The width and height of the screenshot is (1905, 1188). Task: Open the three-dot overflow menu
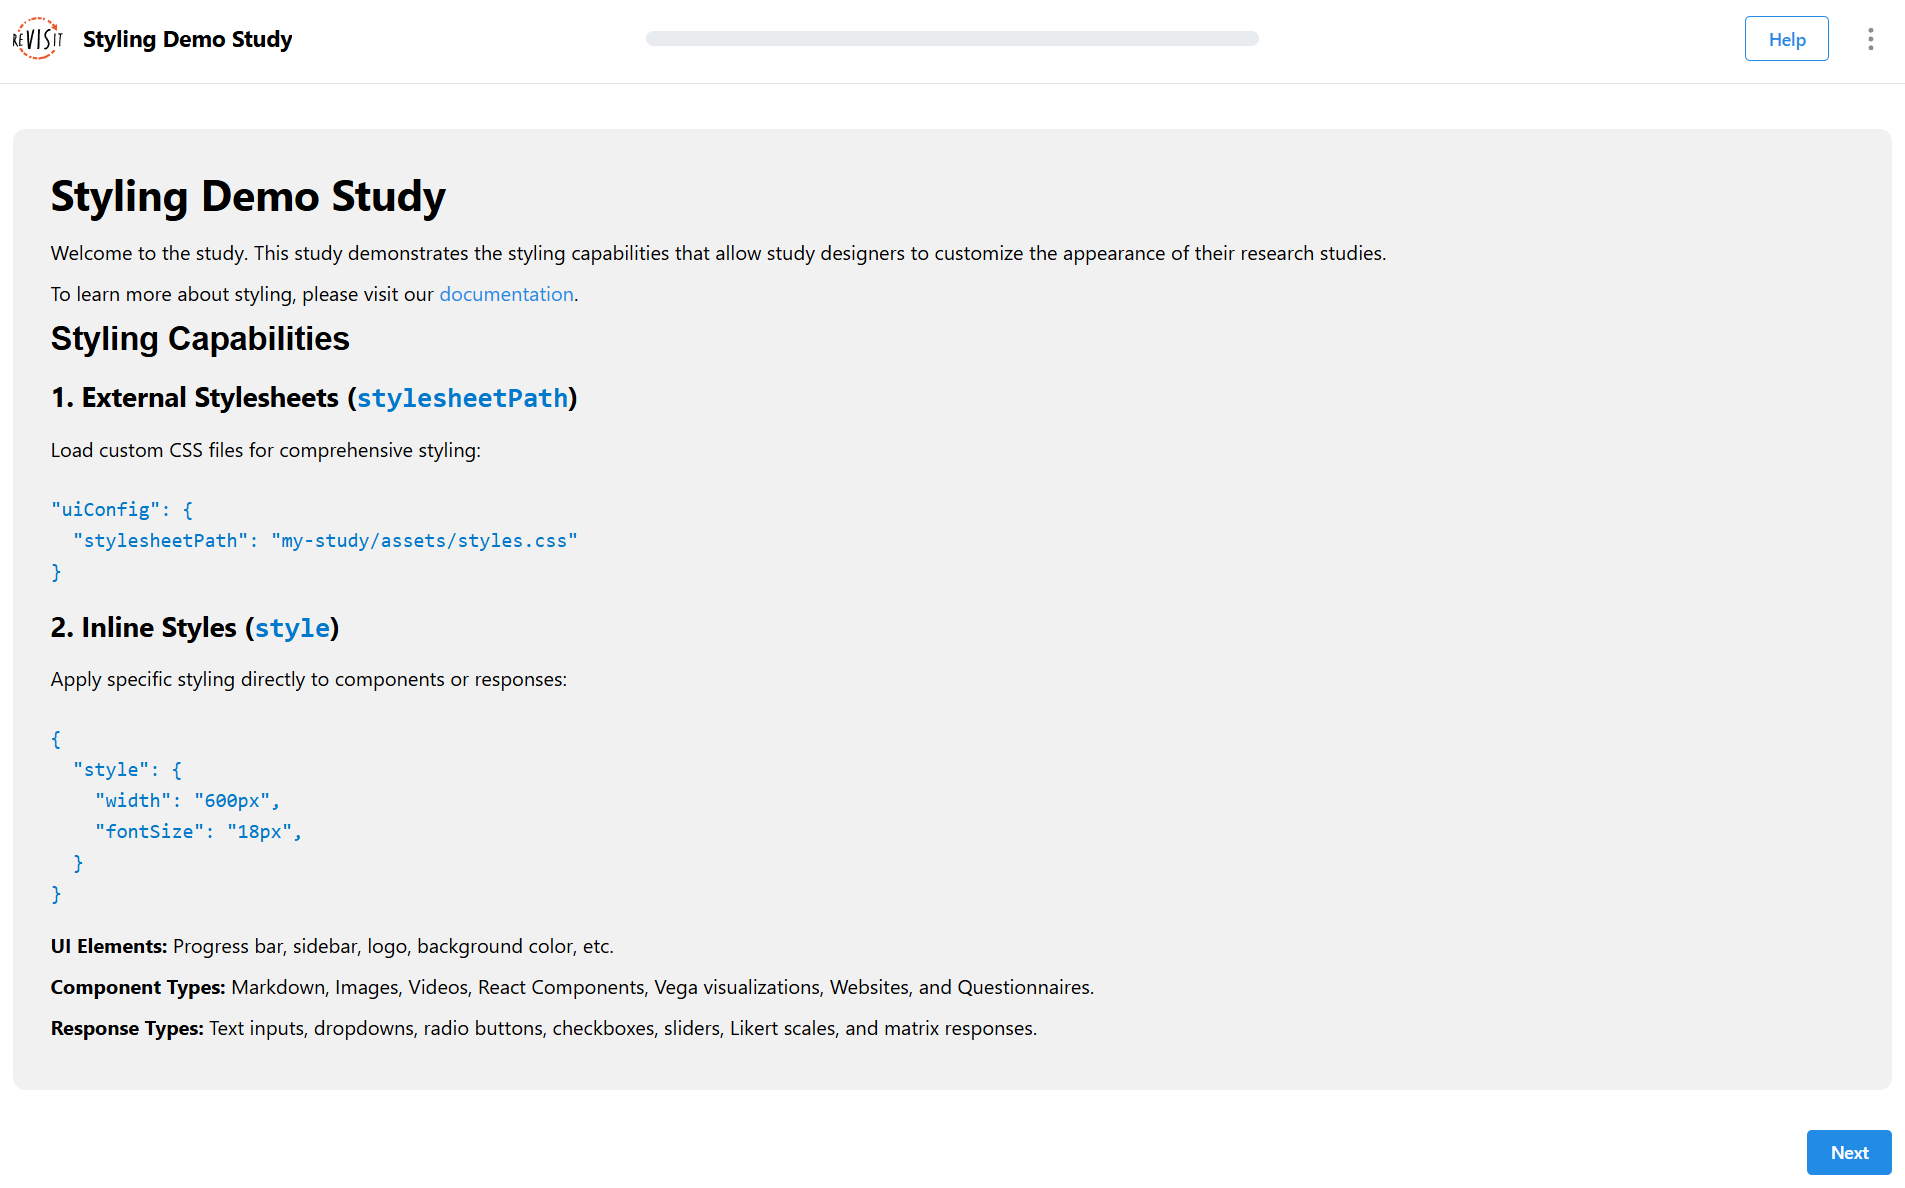[x=1871, y=38]
